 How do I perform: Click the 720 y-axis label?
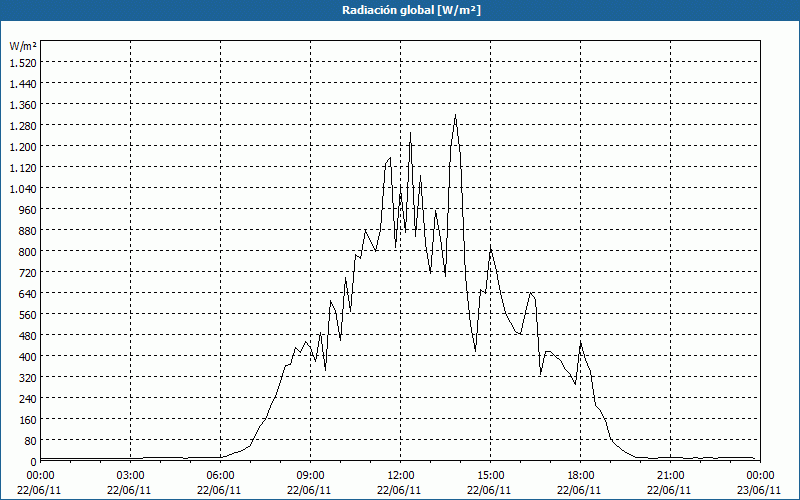pyautogui.click(x=28, y=272)
